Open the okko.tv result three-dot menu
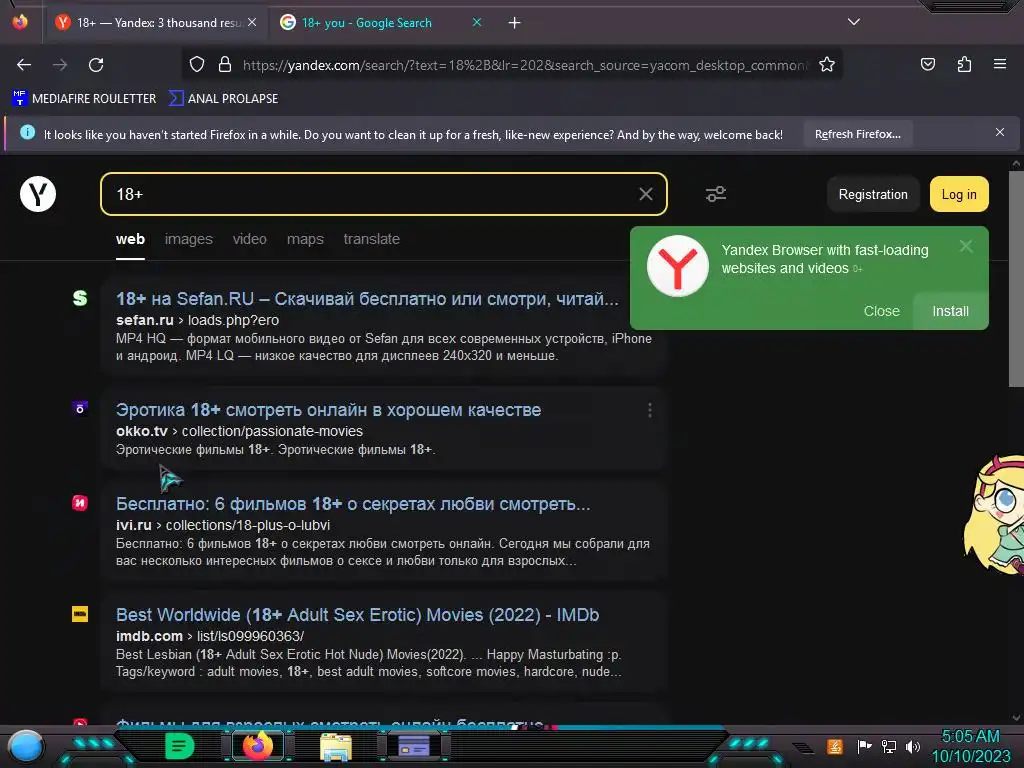1024x768 pixels. [x=649, y=410]
